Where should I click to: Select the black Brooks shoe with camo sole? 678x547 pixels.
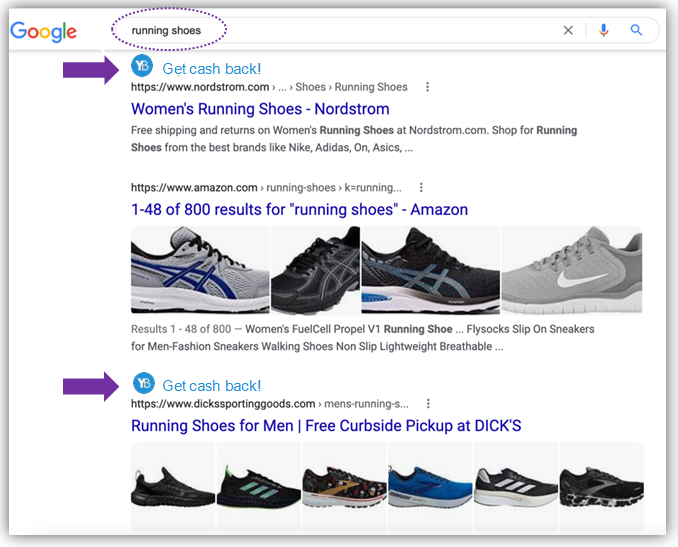point(601,486)
